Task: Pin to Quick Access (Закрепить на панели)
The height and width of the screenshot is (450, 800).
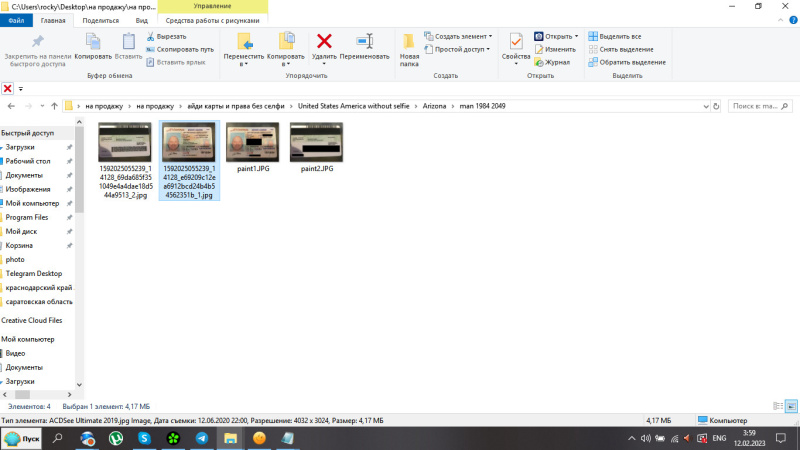Action: (37, 47)
